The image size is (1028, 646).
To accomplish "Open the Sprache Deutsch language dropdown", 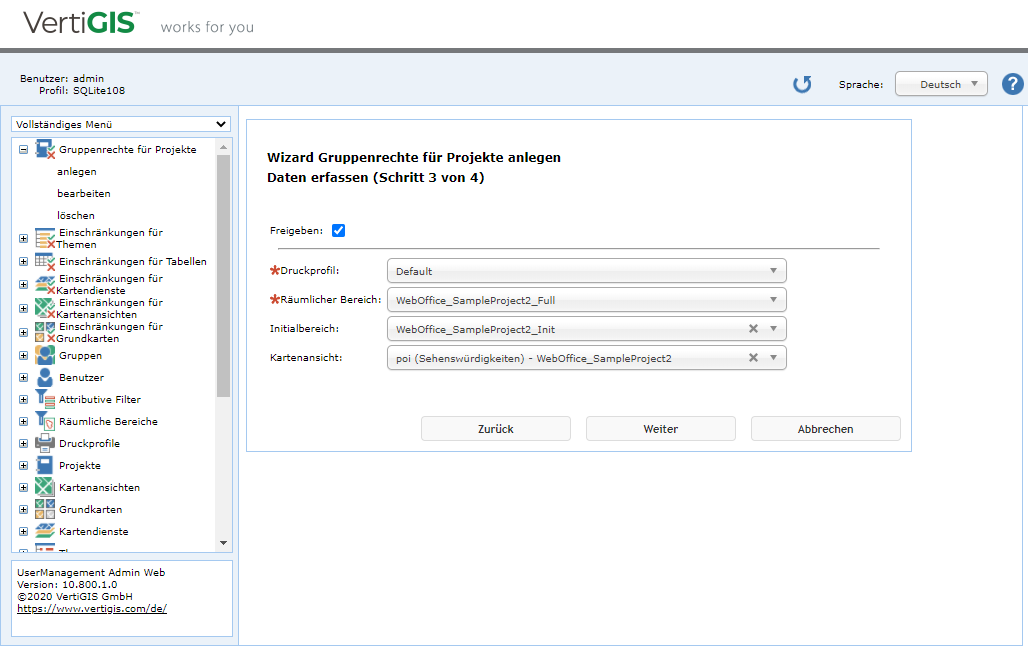I will pyautogui.click(x=940, y=85).
